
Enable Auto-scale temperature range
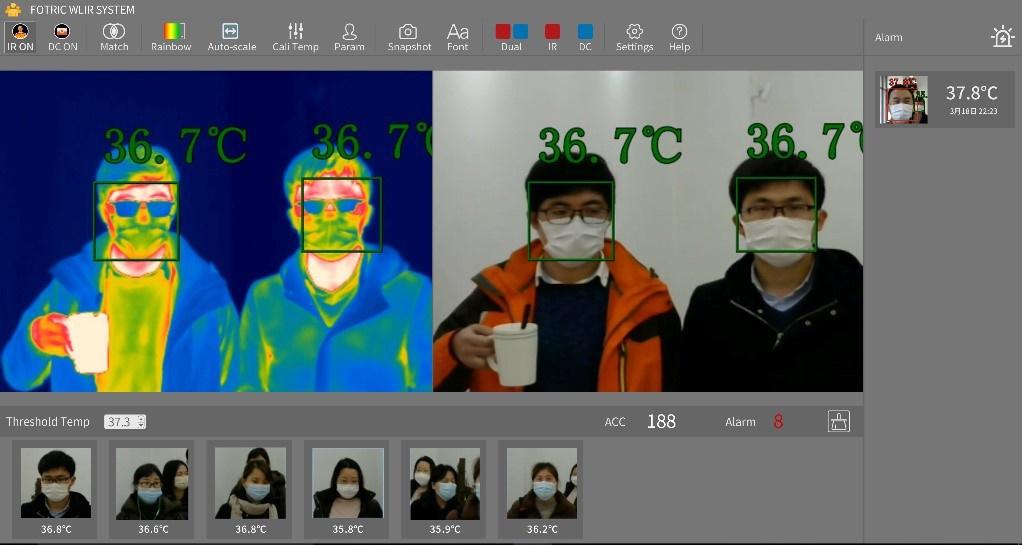(231, 37)
